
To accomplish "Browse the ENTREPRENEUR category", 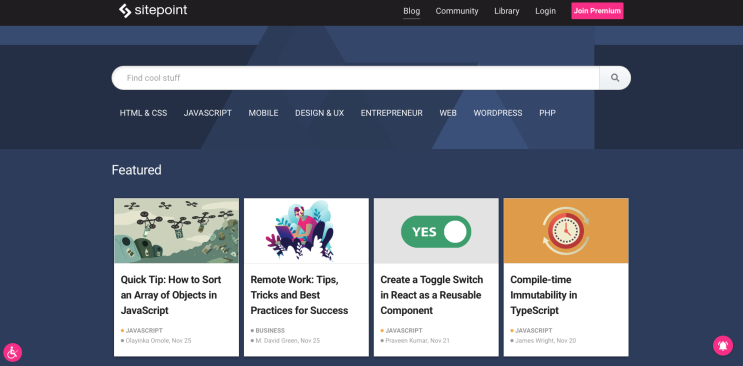I will (391, 113).
